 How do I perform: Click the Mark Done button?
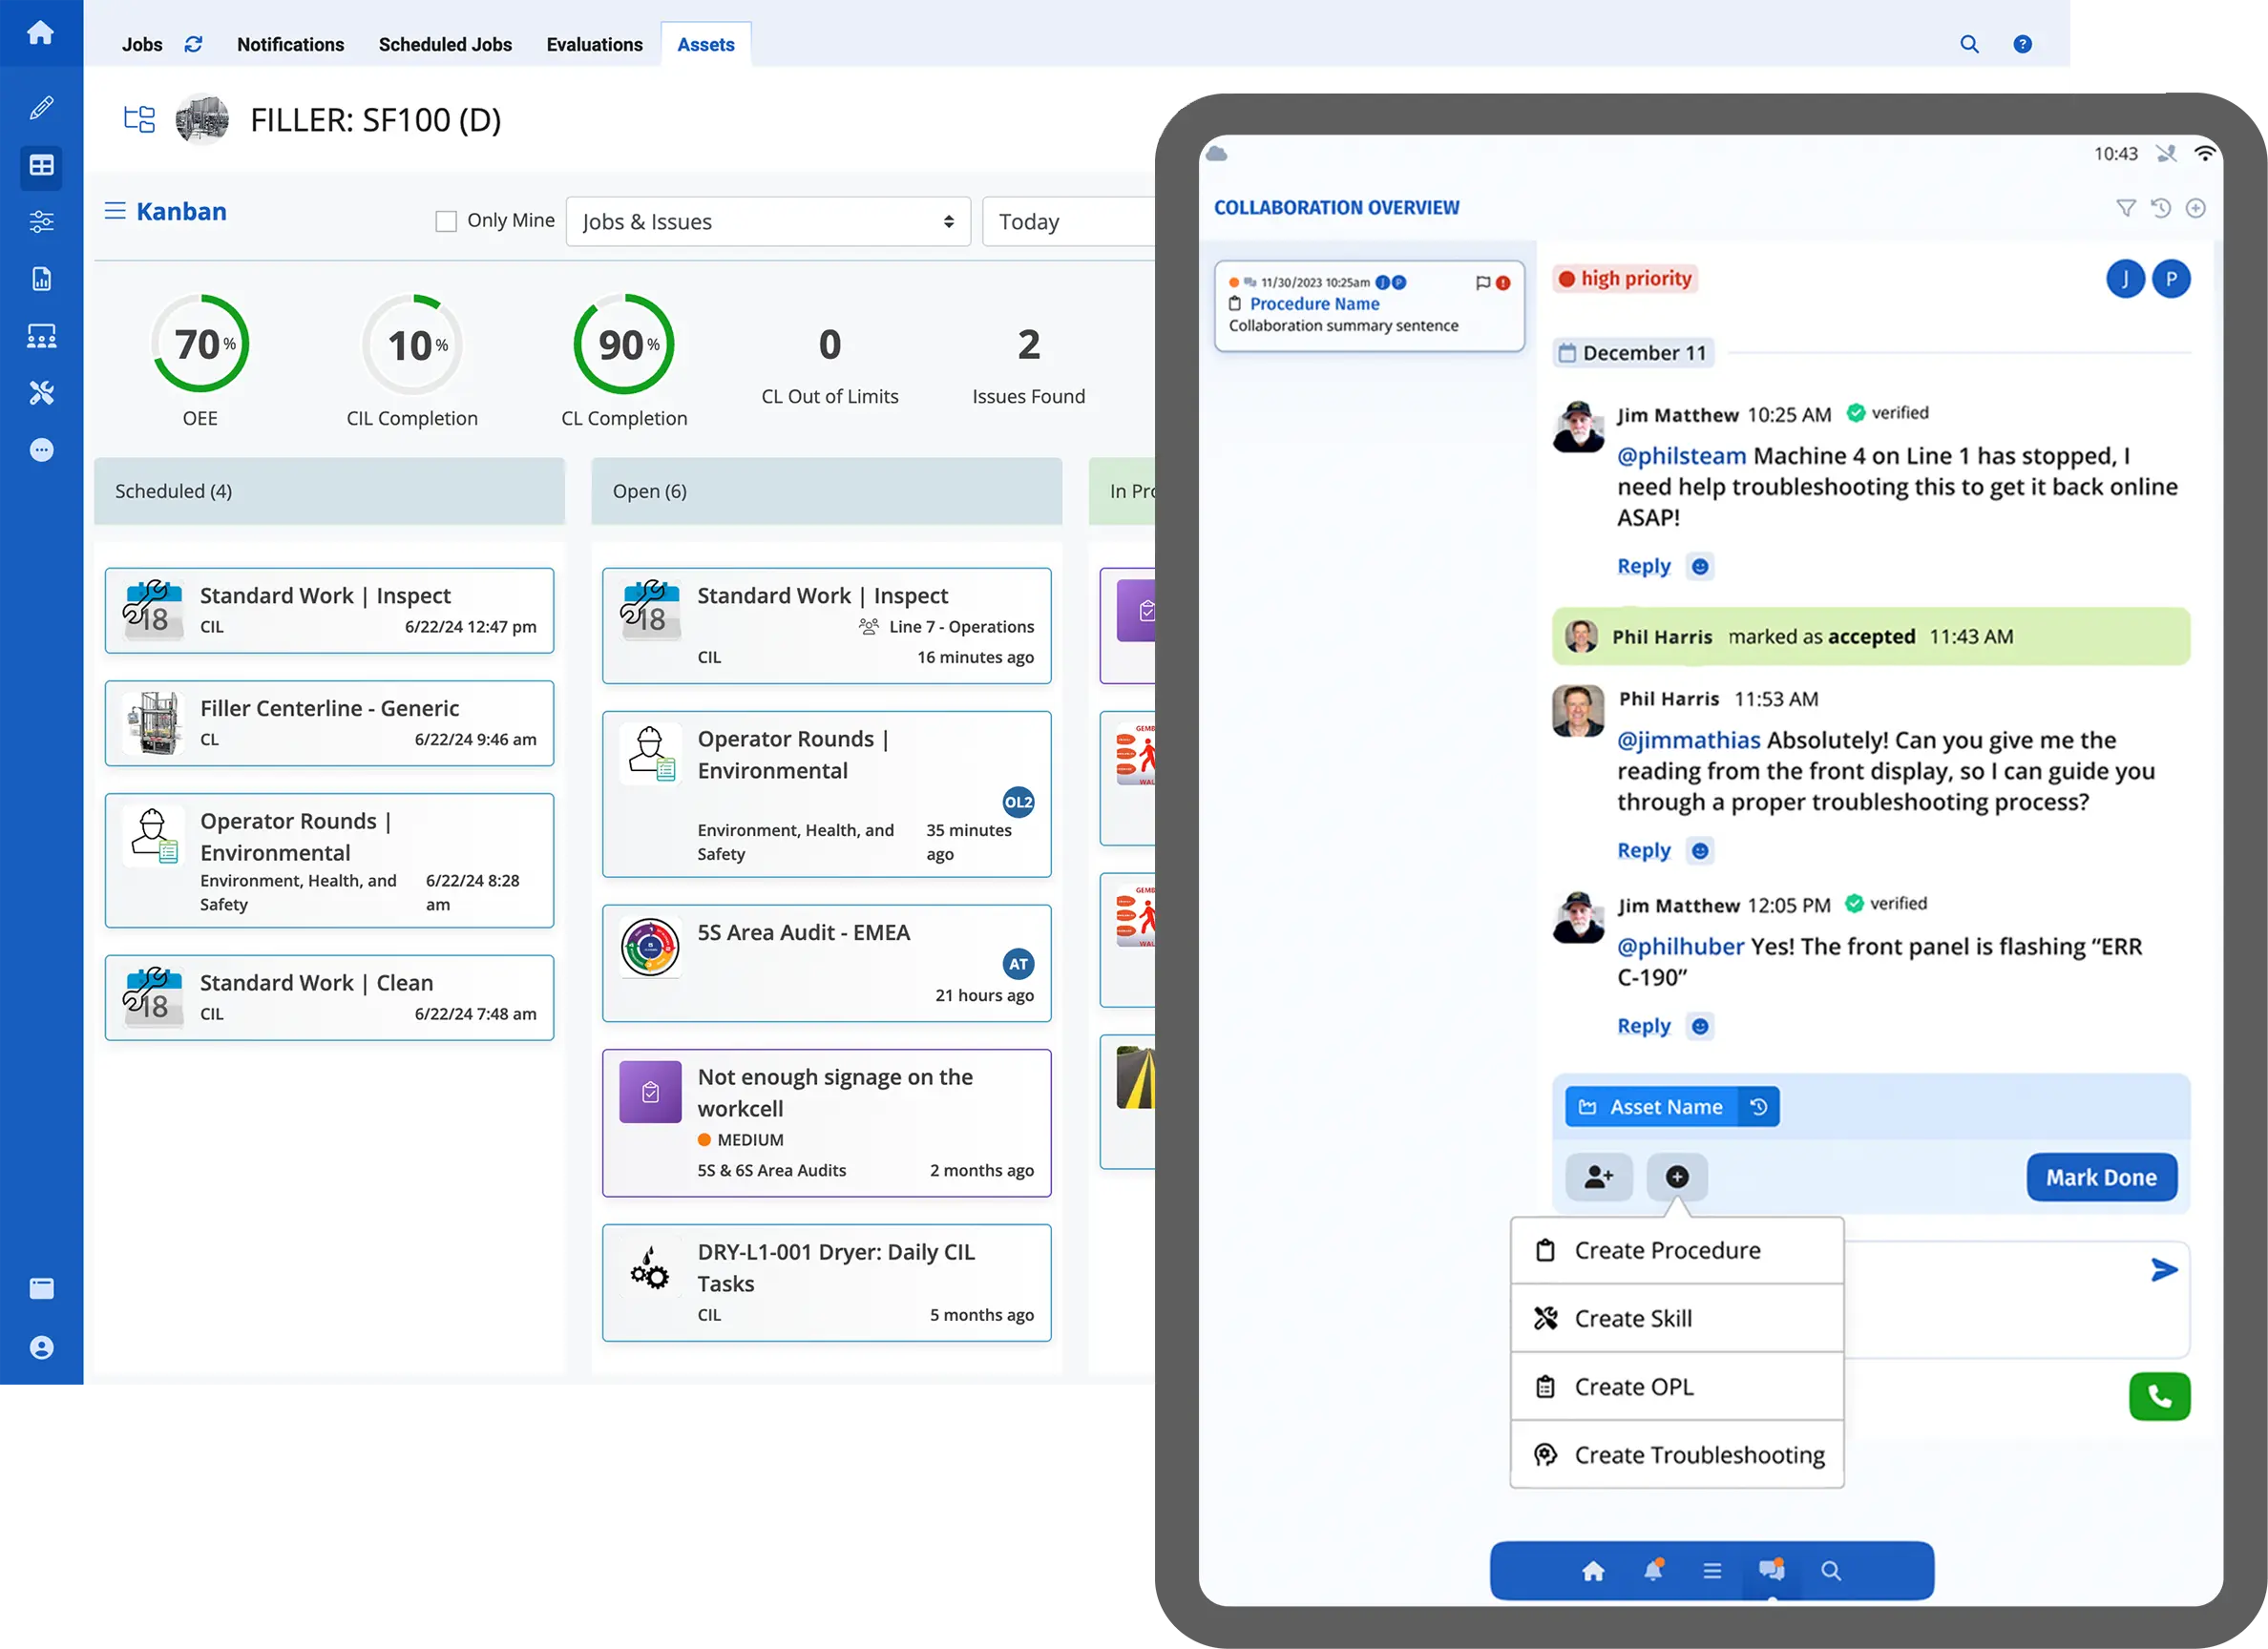(2101, 1178)
